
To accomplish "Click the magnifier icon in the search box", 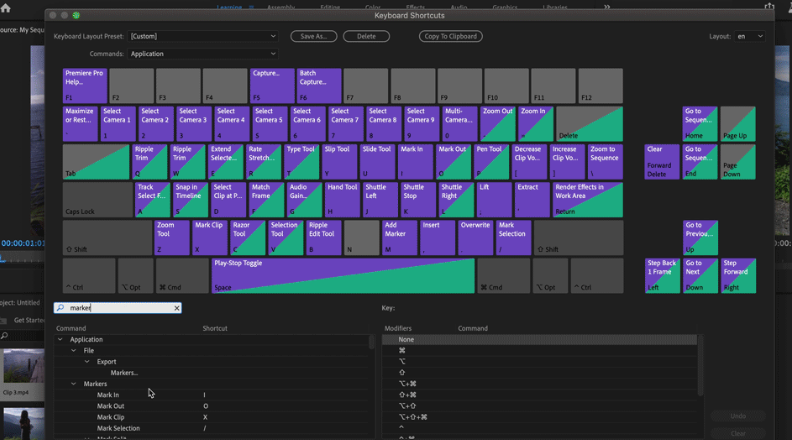I will pos(61,308).
